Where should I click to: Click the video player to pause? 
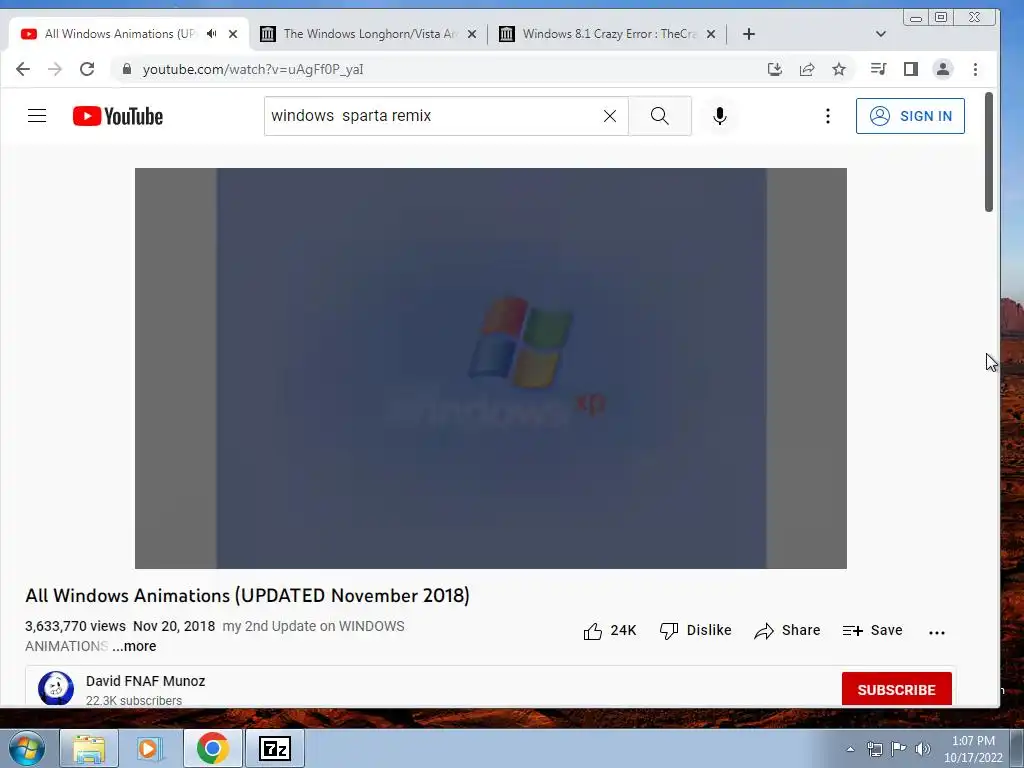click(490, 368)
